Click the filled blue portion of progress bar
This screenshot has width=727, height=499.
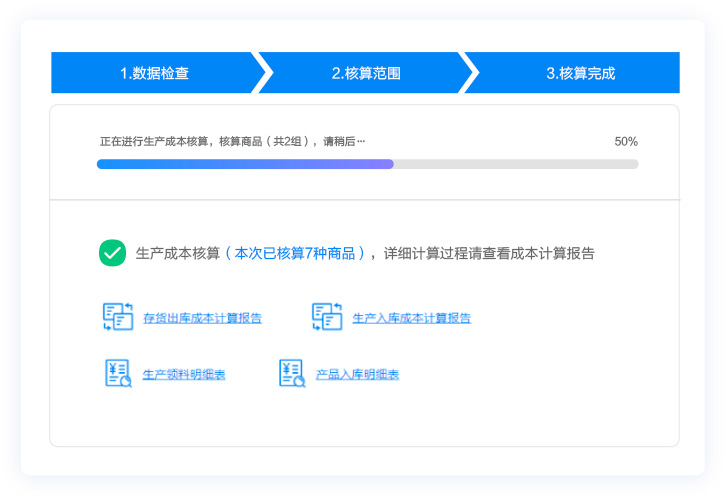click(x=245, y=164)
